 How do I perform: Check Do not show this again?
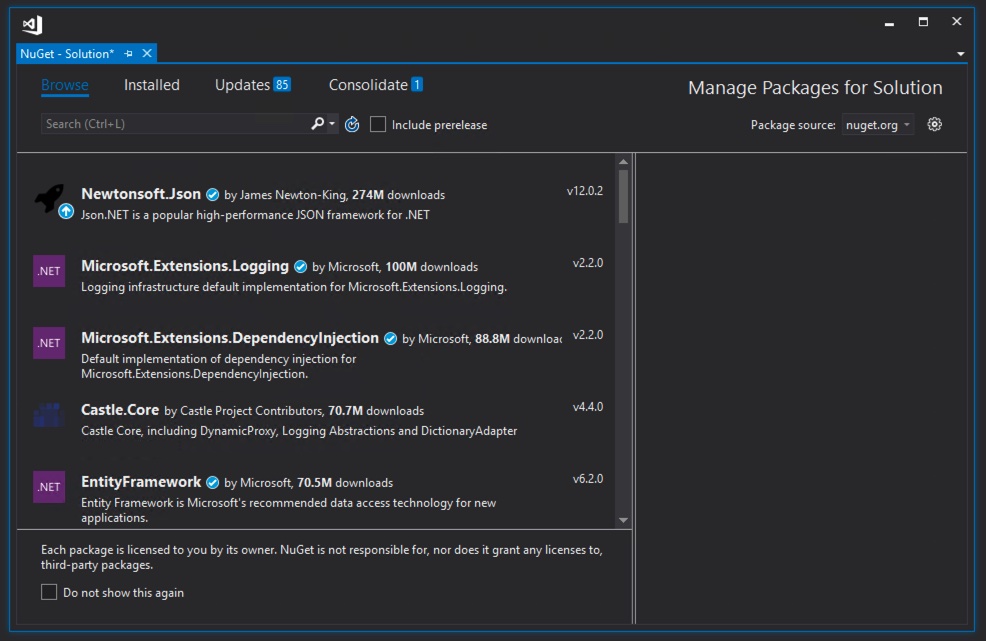coord(49,592)
